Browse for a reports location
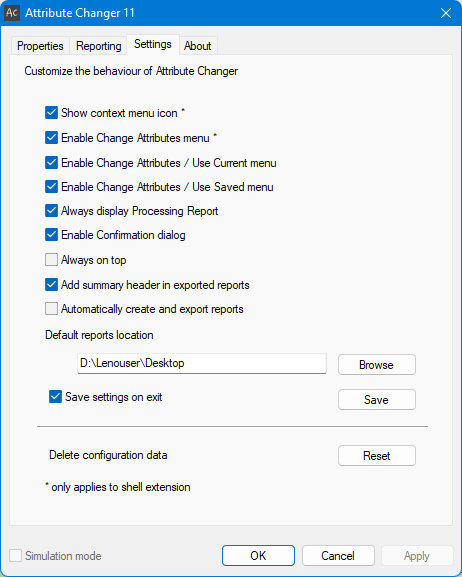This screenshot has height=577, width=462. click(377, 365)
